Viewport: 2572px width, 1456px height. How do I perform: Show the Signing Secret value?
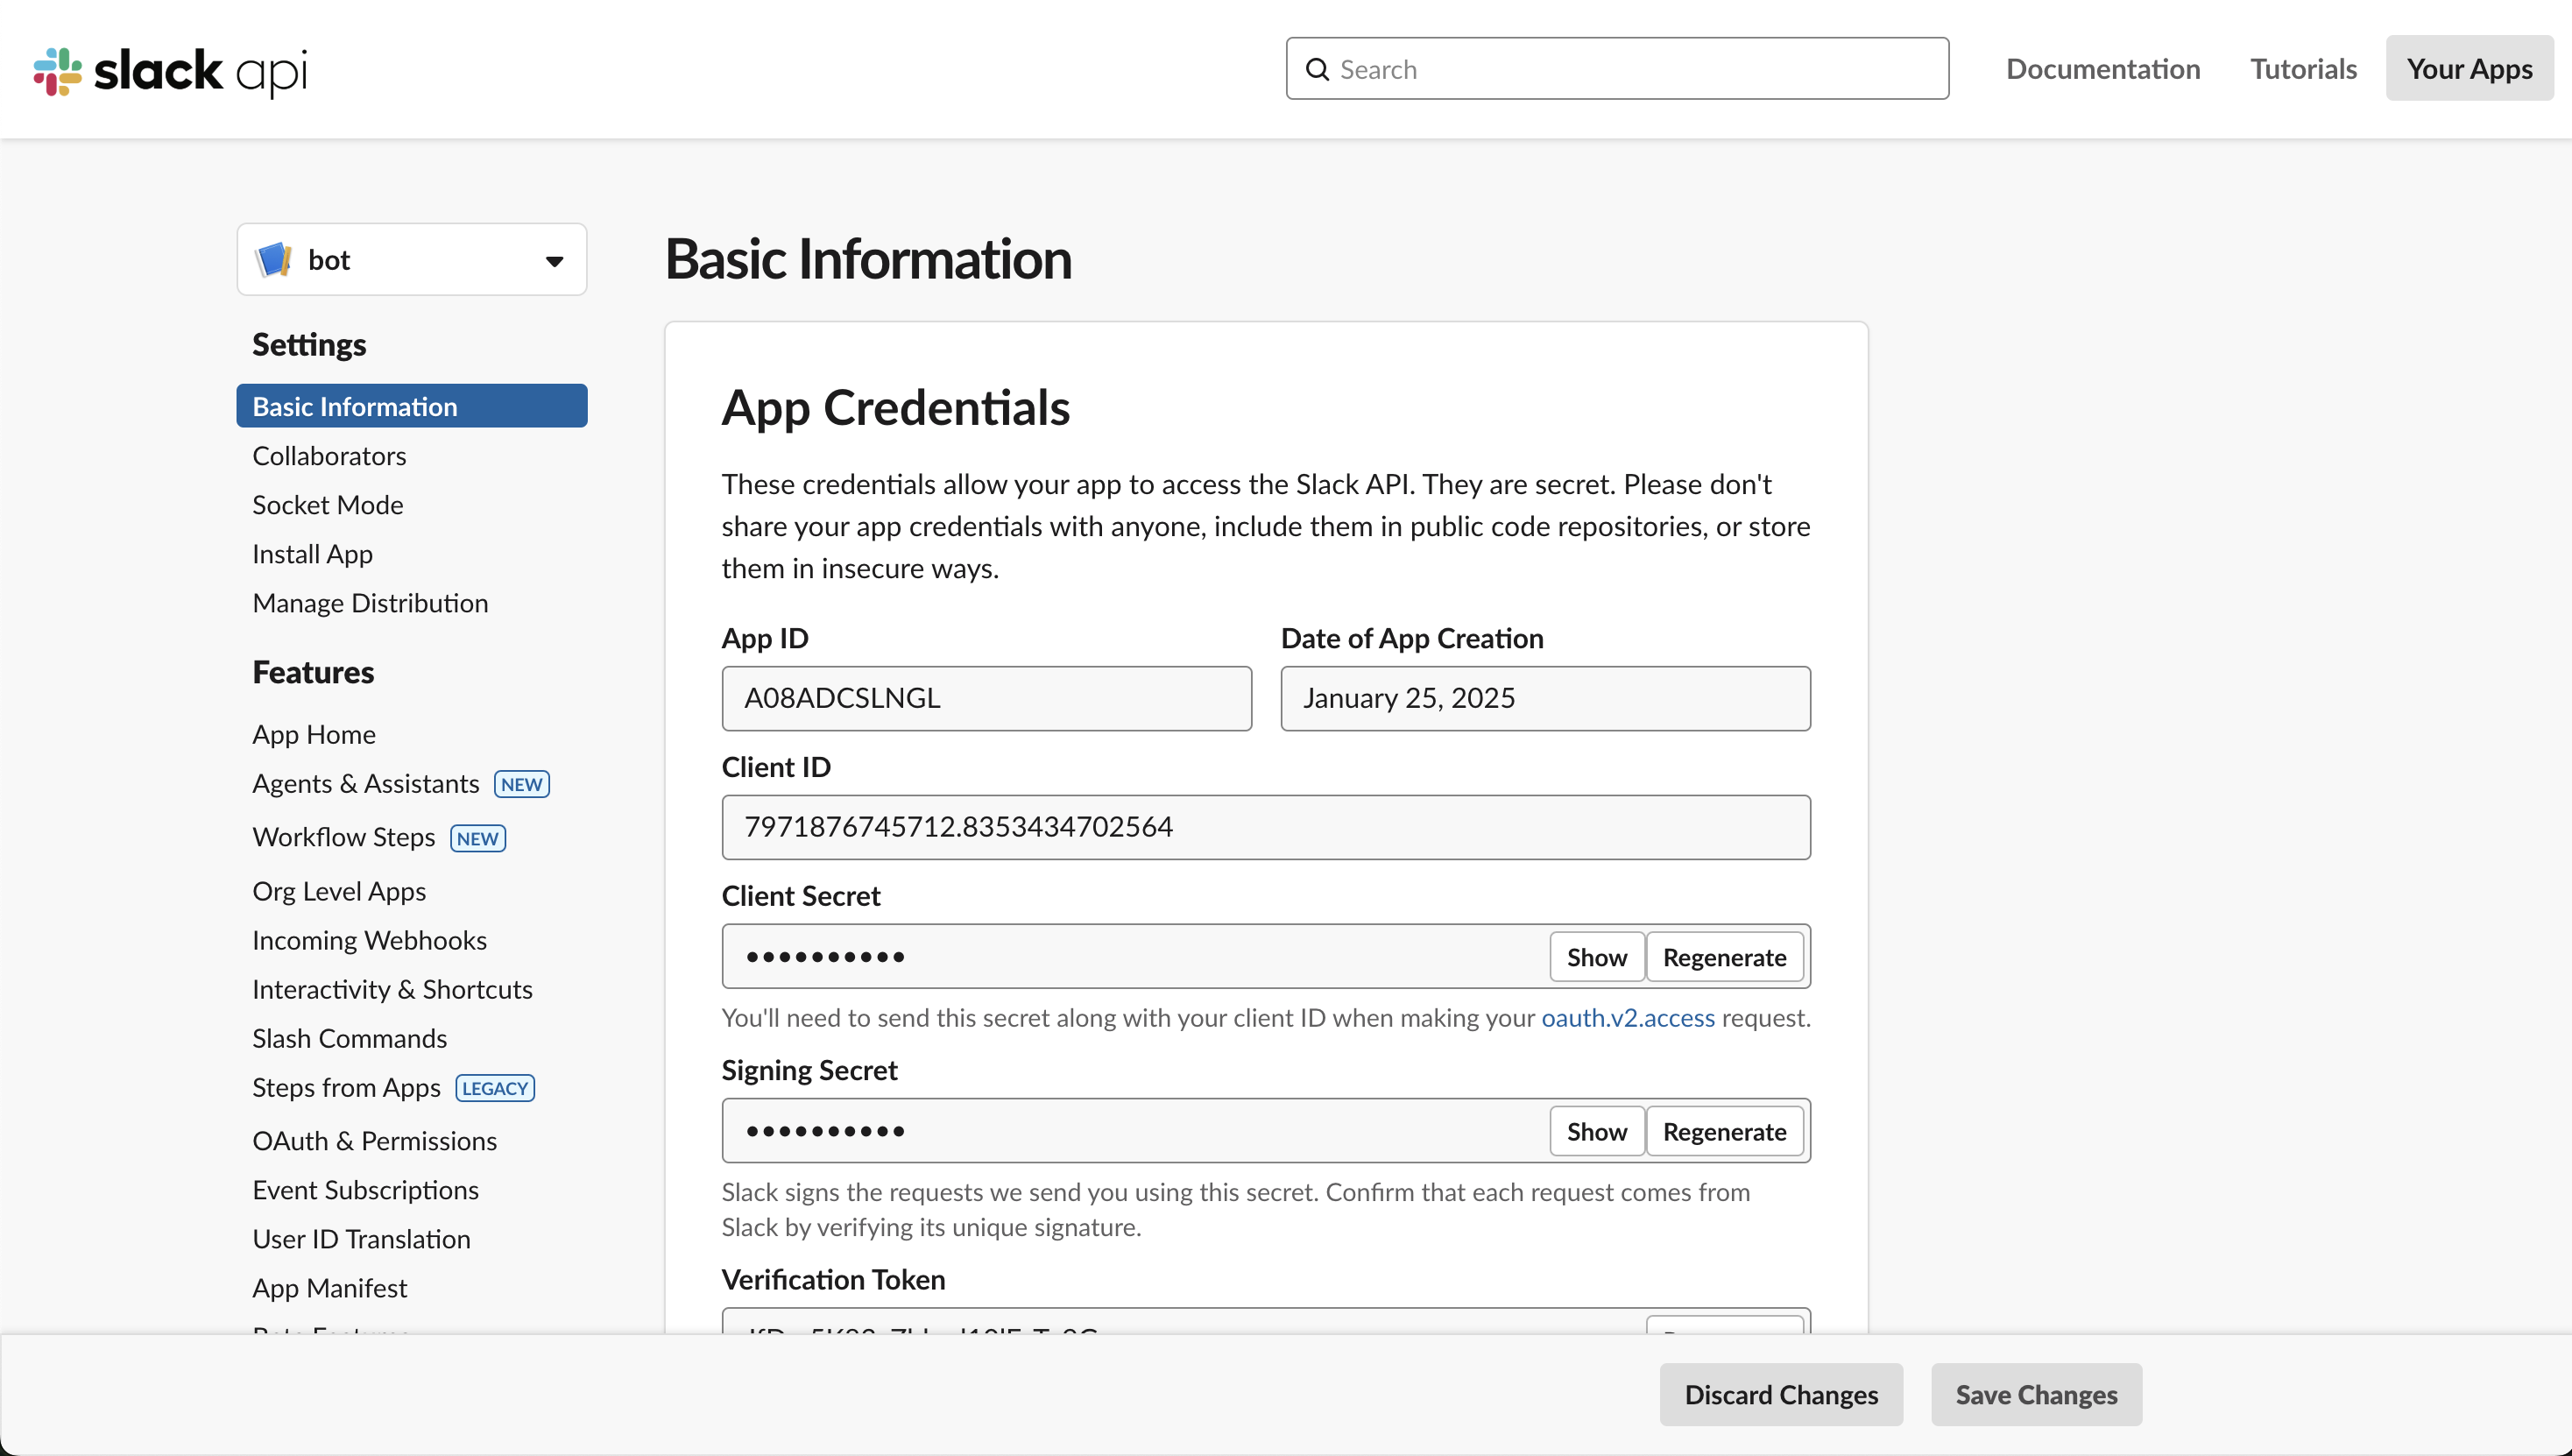pyautogui.click(x=1596, y=1131)
